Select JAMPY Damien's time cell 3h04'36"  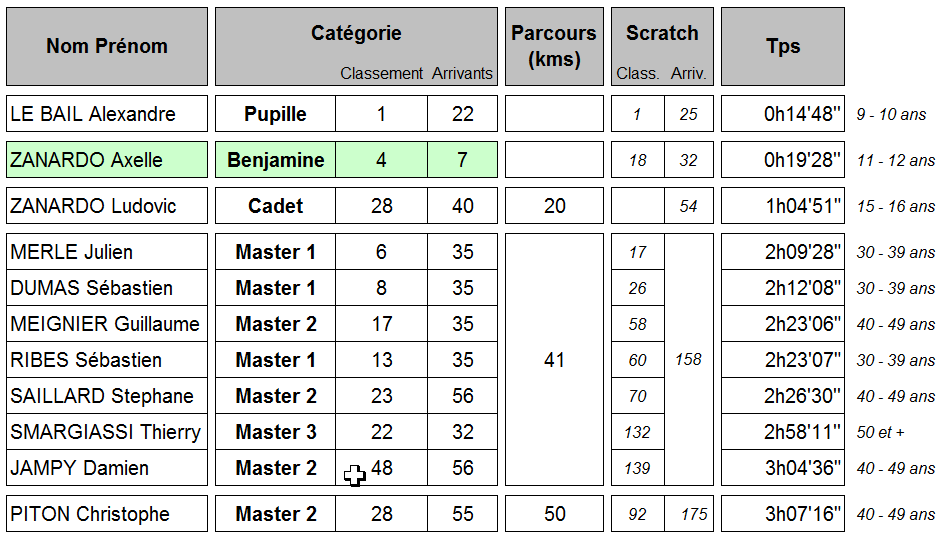(x=782, y=468)
